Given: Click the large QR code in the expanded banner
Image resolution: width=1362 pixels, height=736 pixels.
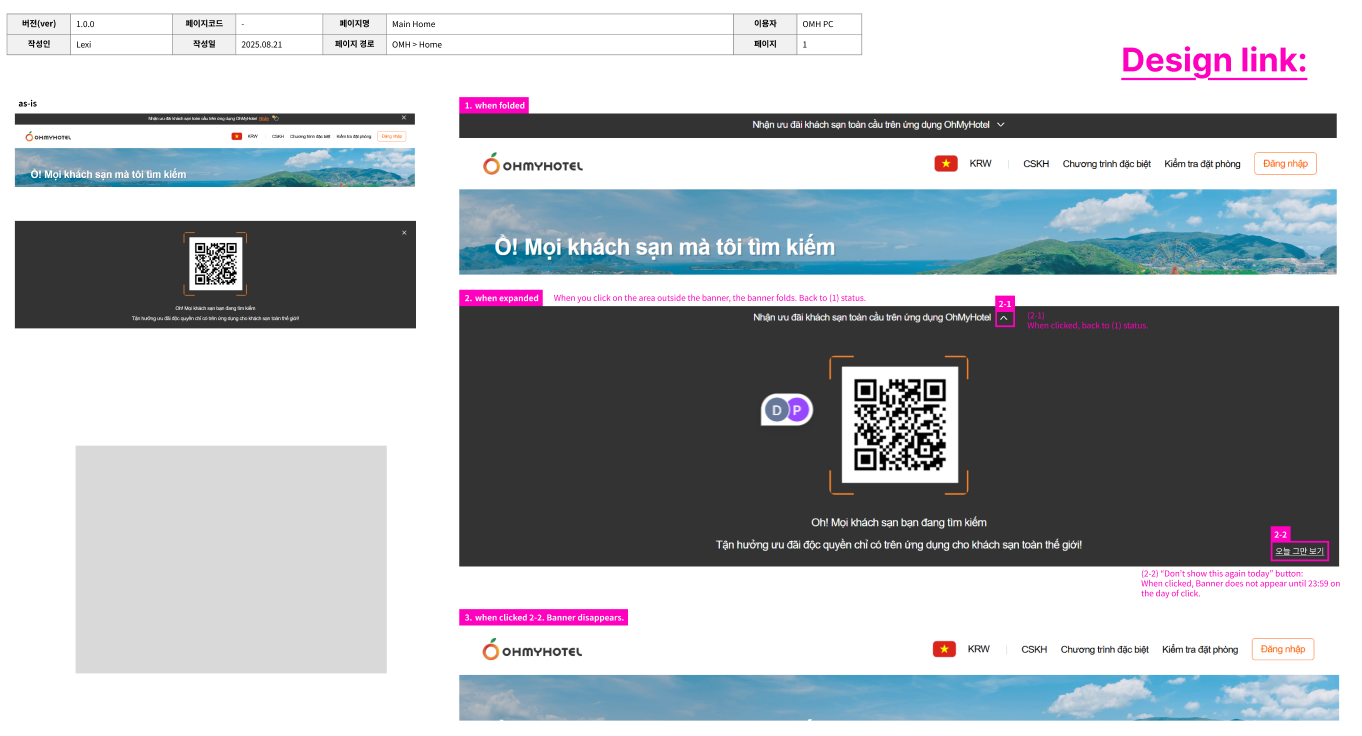Looking at the screenshot, I should (900, 425).
